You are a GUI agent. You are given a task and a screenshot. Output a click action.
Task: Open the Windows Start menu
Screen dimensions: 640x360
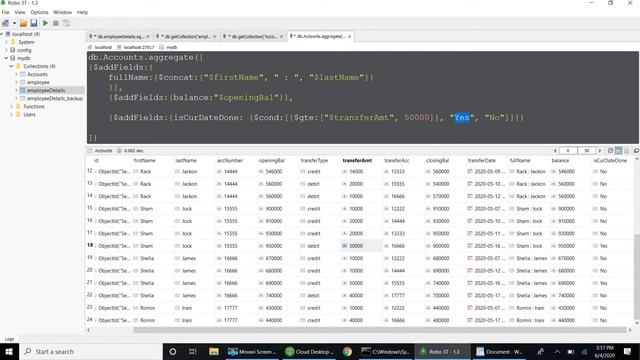[9, 351]
